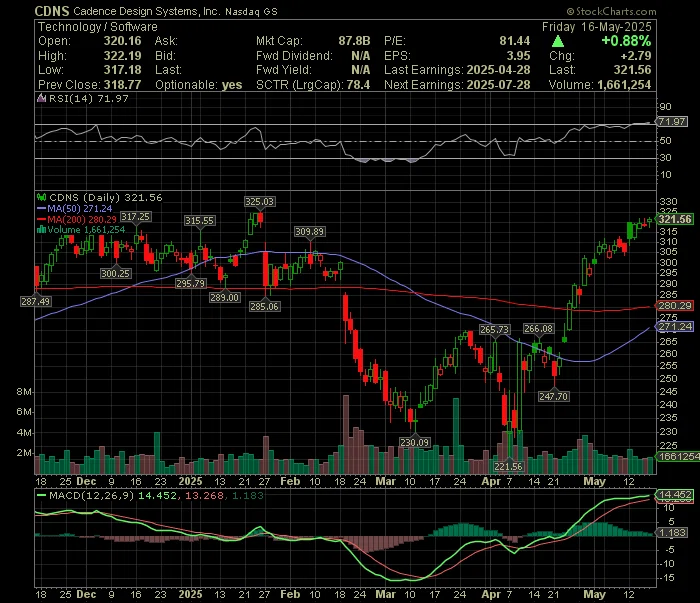Image resolution: width=700 pixels, height=603 pixels.
Task: Click the +0.88% percent change value
Action: coord(626,41)
